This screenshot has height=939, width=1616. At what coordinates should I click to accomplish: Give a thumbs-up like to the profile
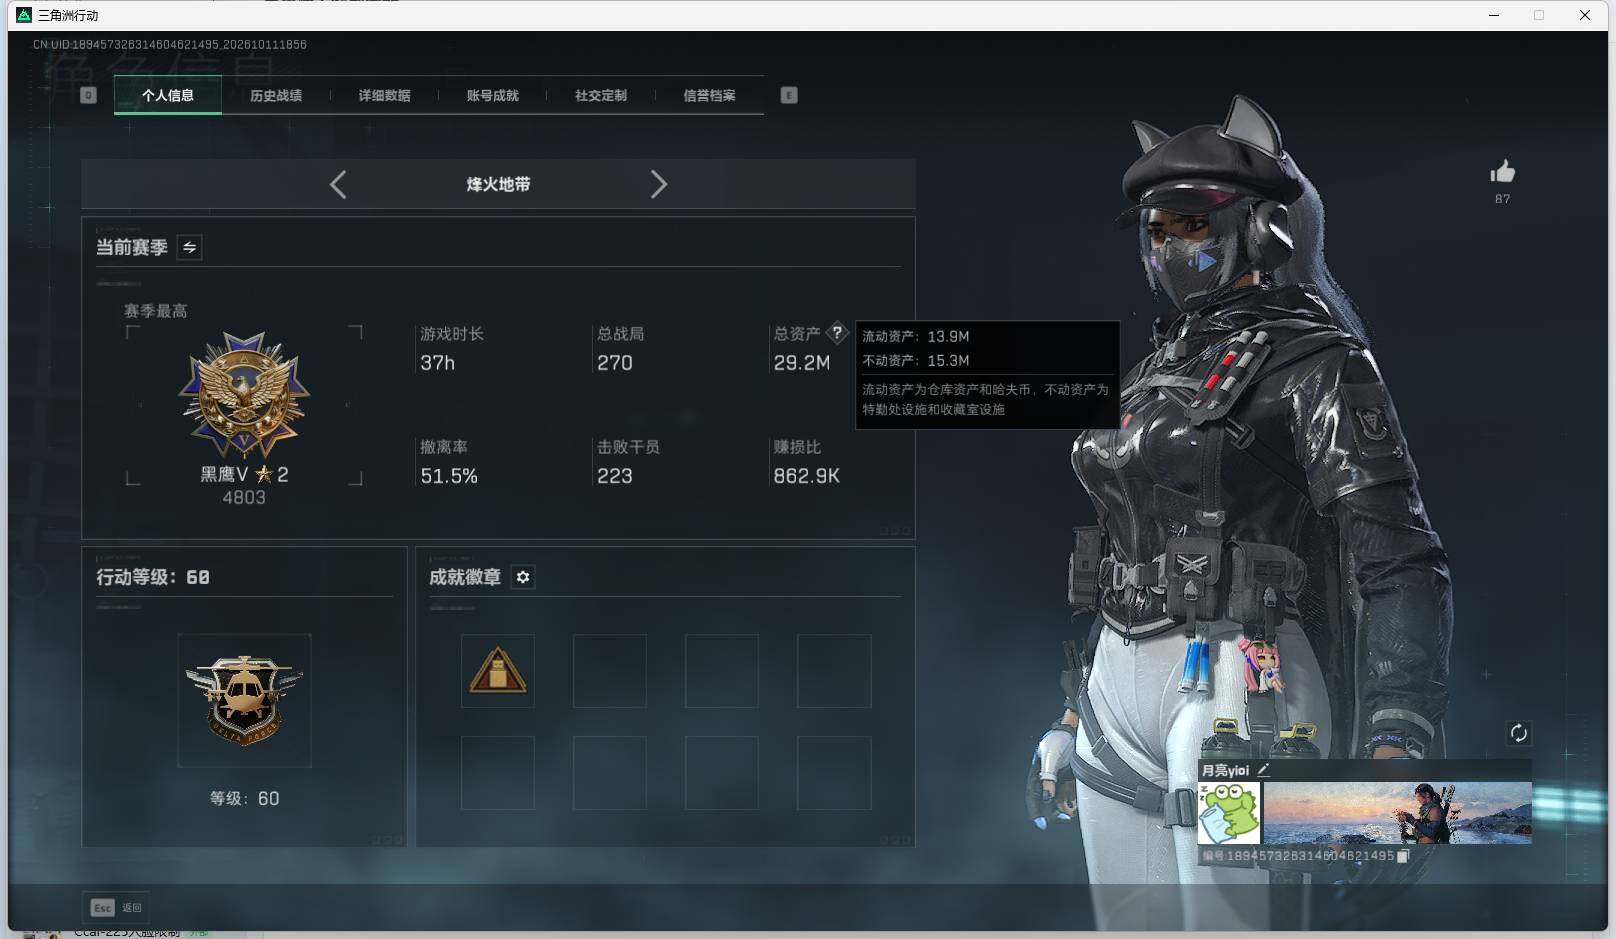1502,172
